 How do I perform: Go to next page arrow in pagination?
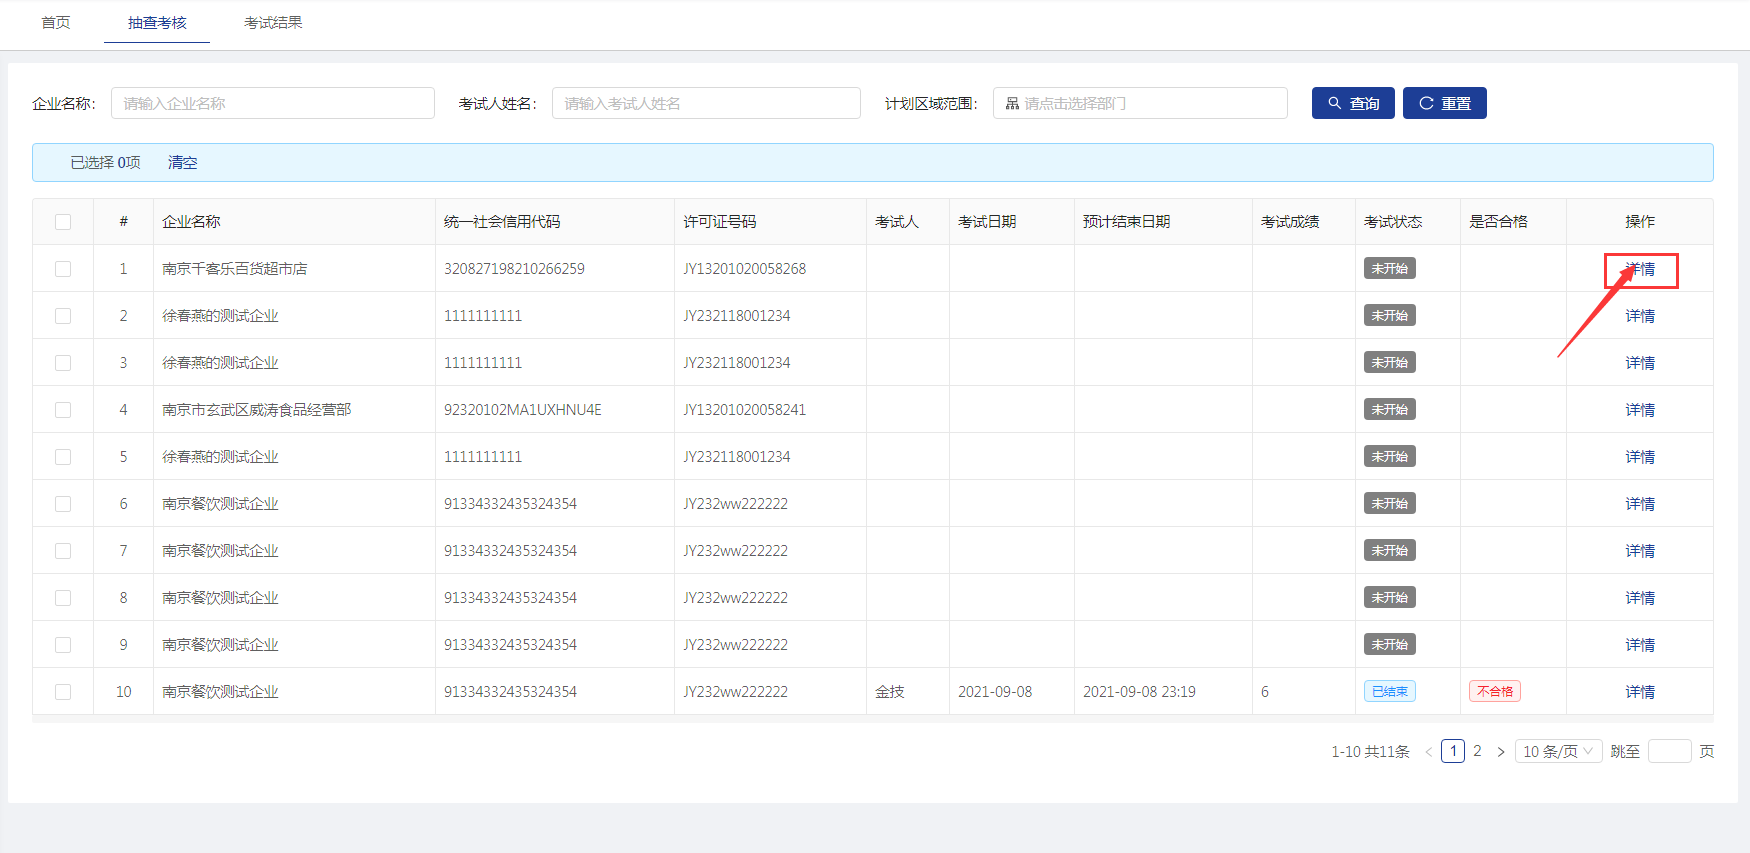pos(1500,752)
